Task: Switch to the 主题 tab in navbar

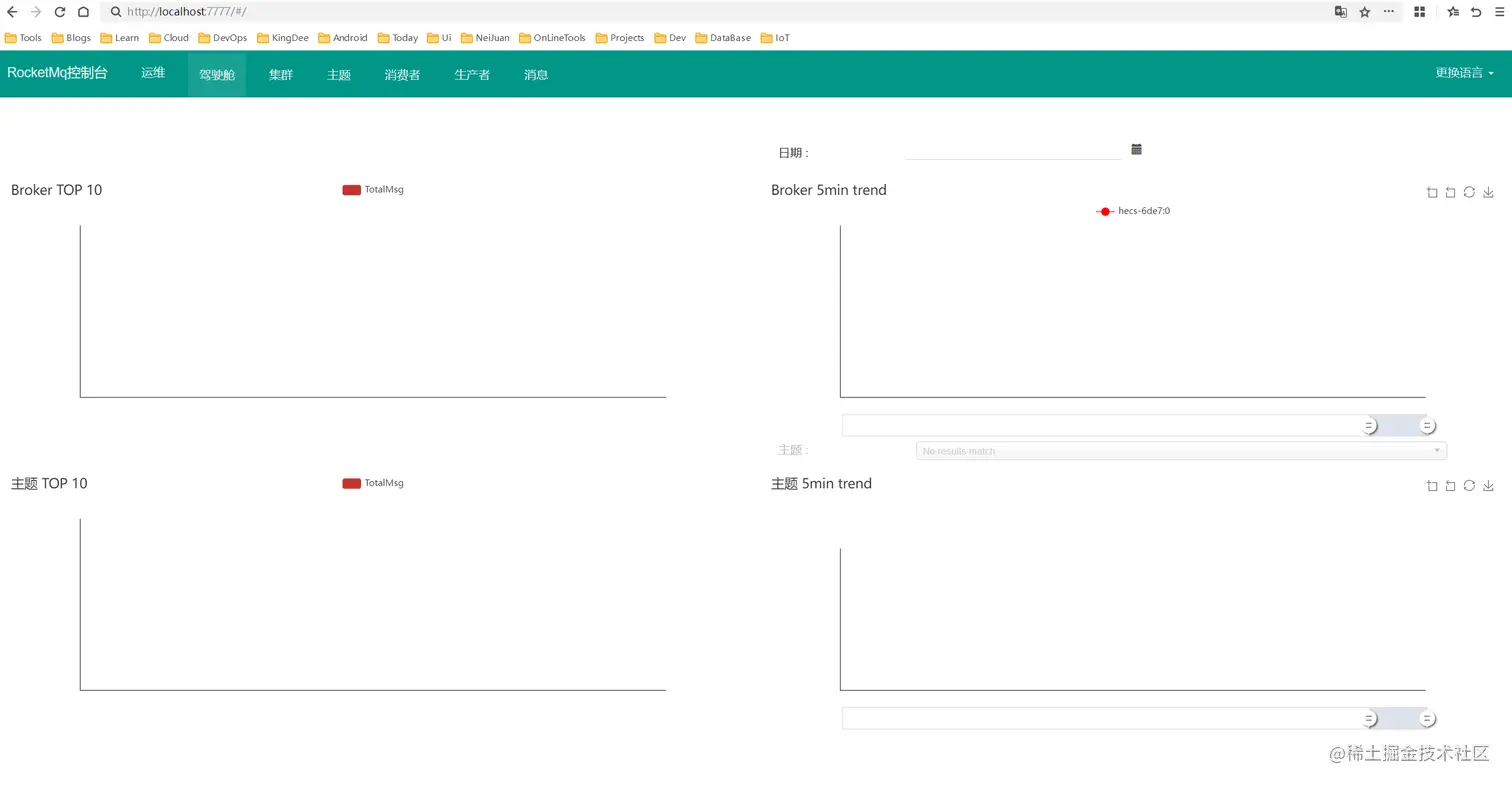Action: coord(339,74)
